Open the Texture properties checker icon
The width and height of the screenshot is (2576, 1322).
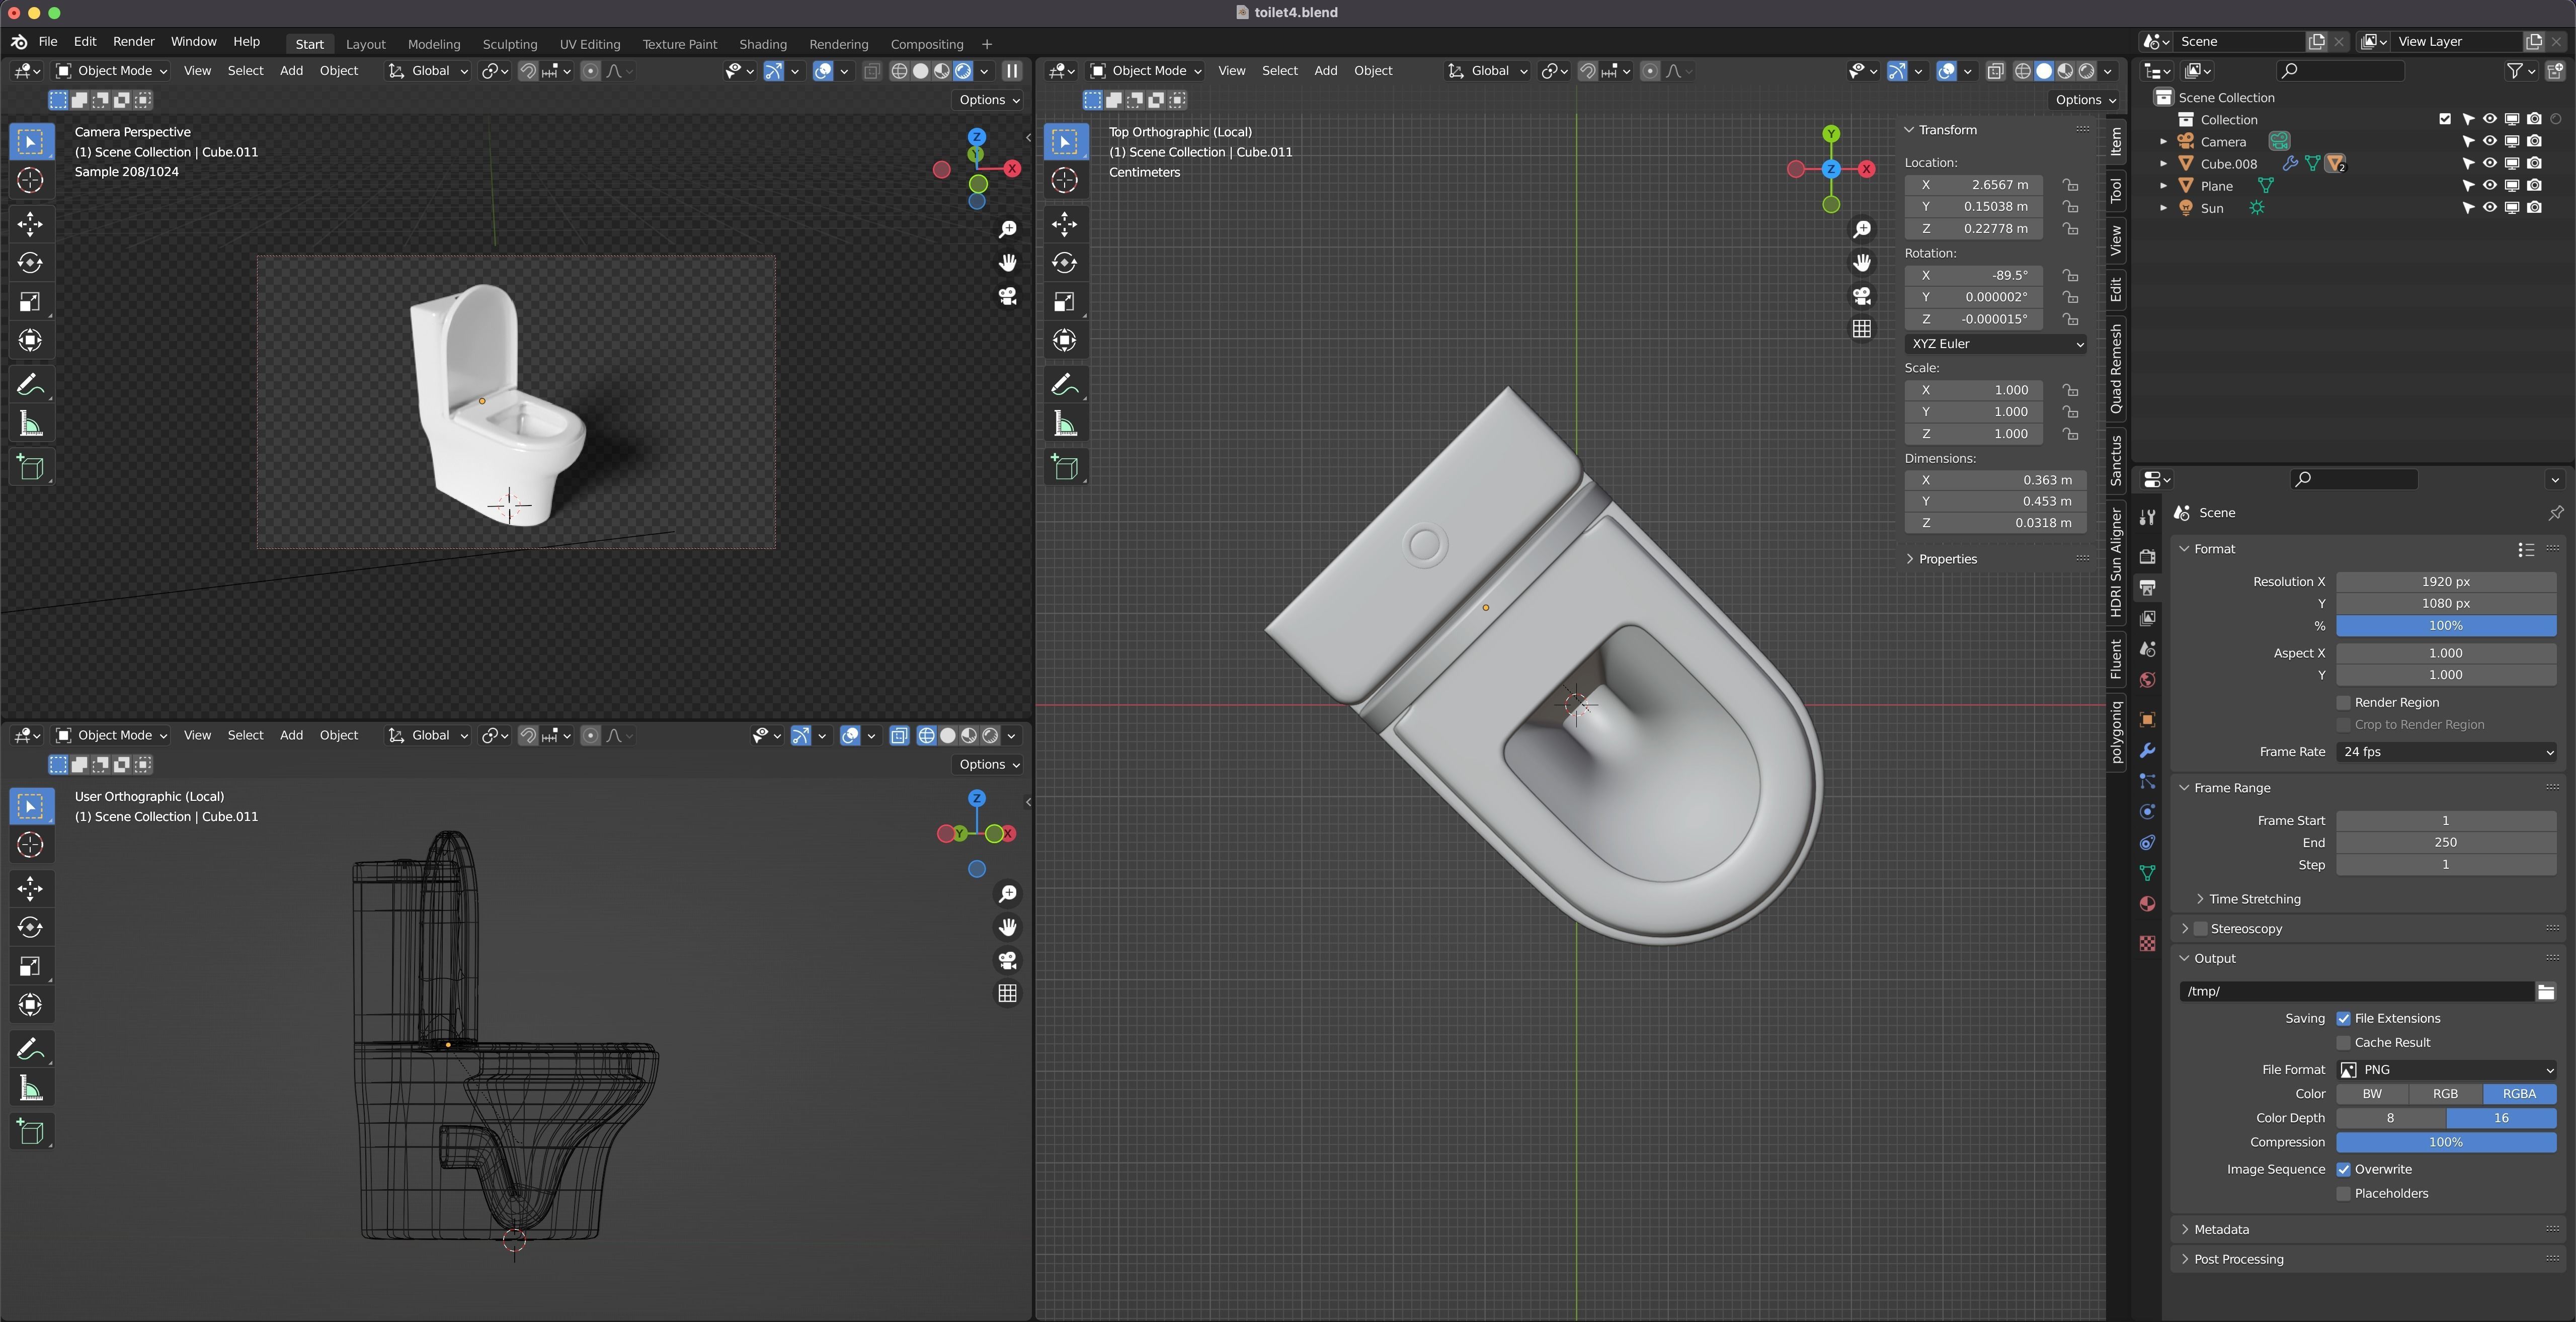[2147, 943]
